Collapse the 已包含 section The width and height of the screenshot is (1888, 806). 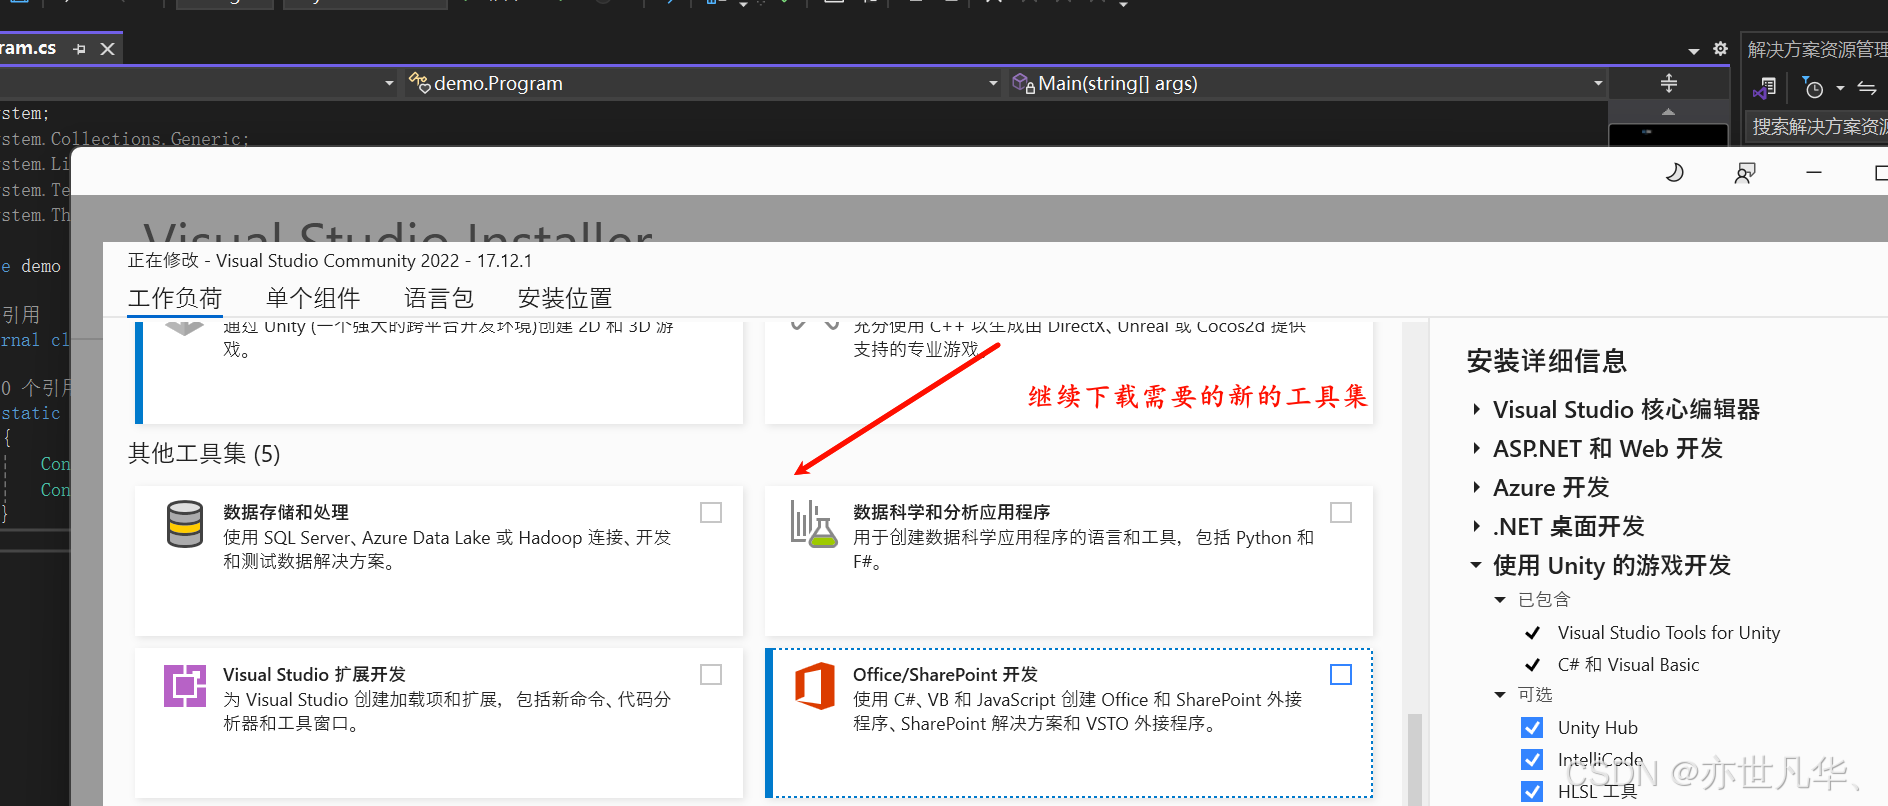pos(1500,600)
